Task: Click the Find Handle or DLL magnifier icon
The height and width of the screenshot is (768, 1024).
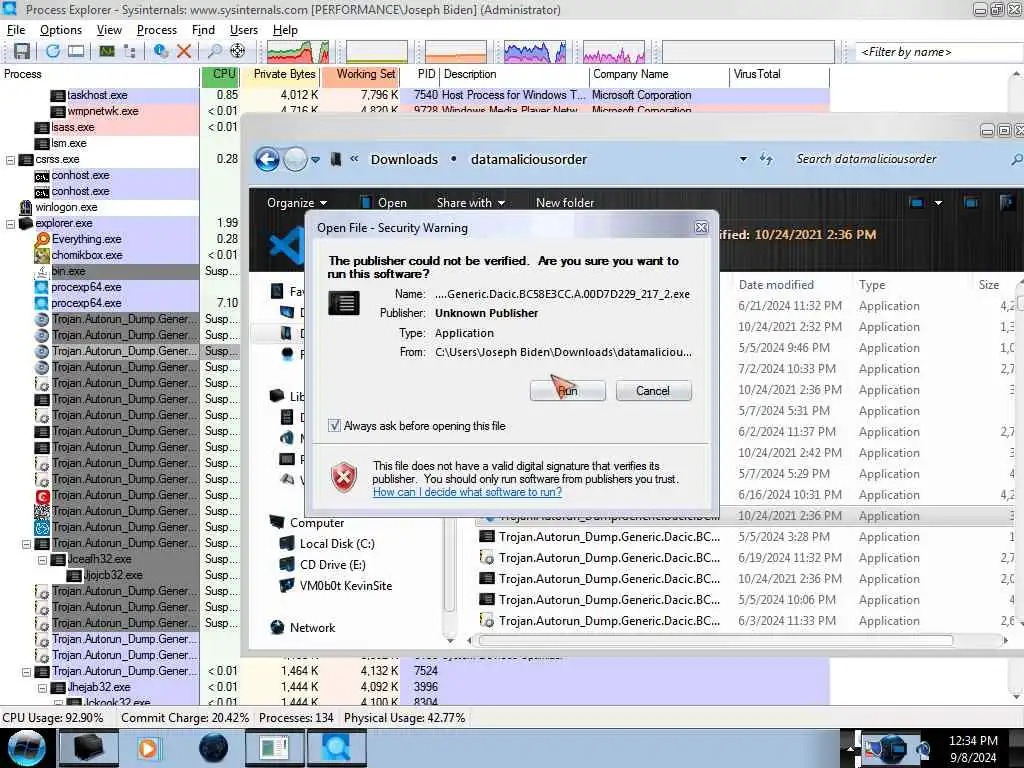Action: 214,51
